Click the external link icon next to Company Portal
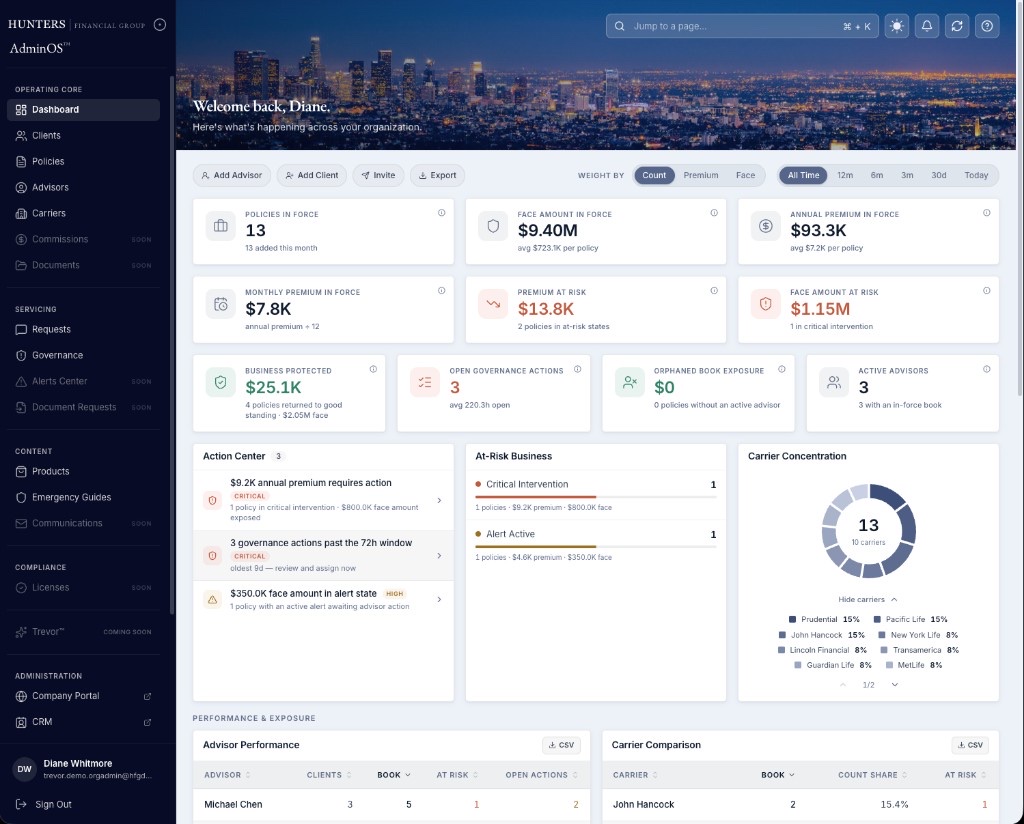The width and height of the screenshot is (1024, 824). tap(148, 697)
